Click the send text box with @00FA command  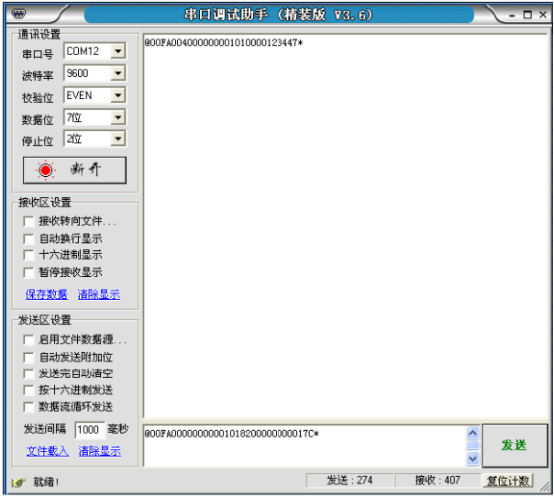[305, 446]
